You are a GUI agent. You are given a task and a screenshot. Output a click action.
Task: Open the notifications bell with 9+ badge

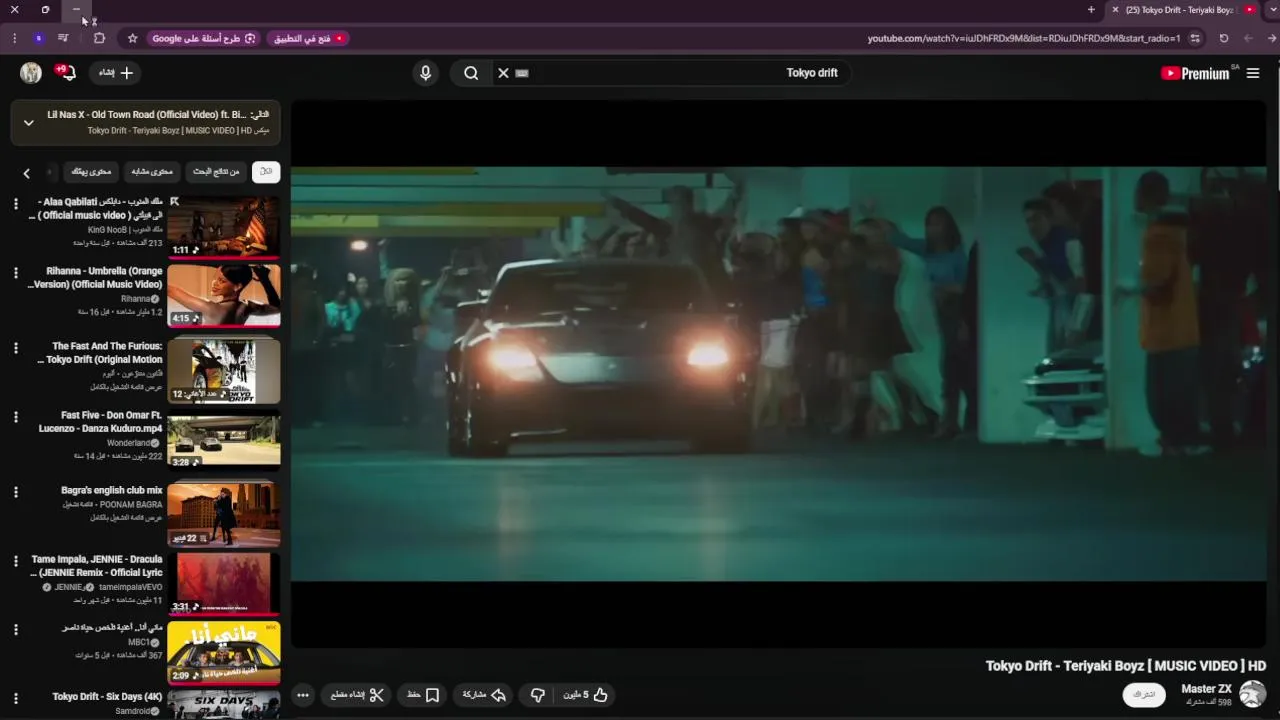point(66,73)
